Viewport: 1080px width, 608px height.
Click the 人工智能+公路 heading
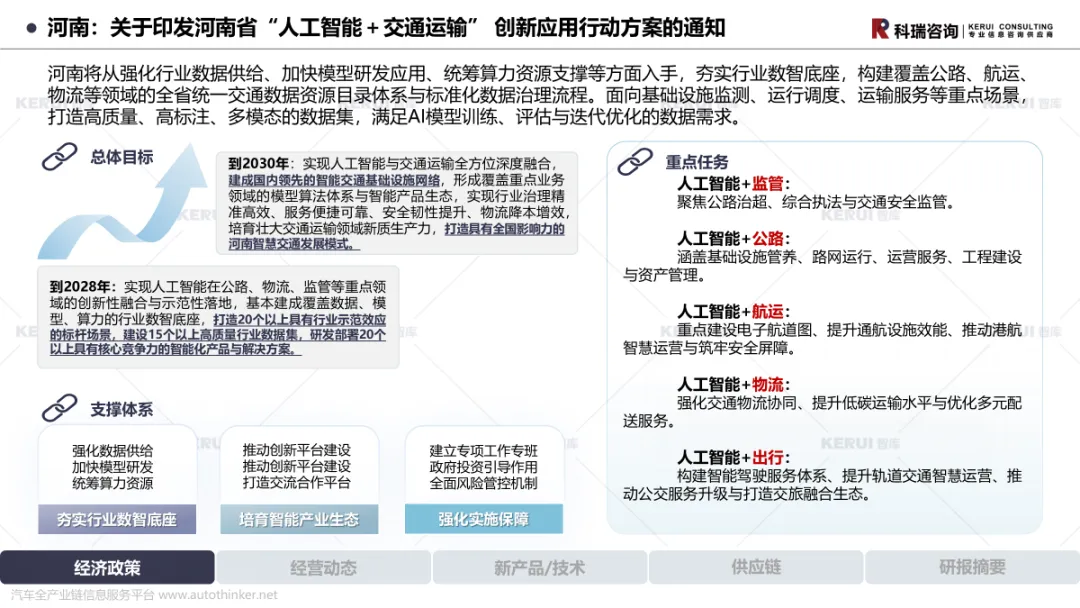[x=733, y=239]
